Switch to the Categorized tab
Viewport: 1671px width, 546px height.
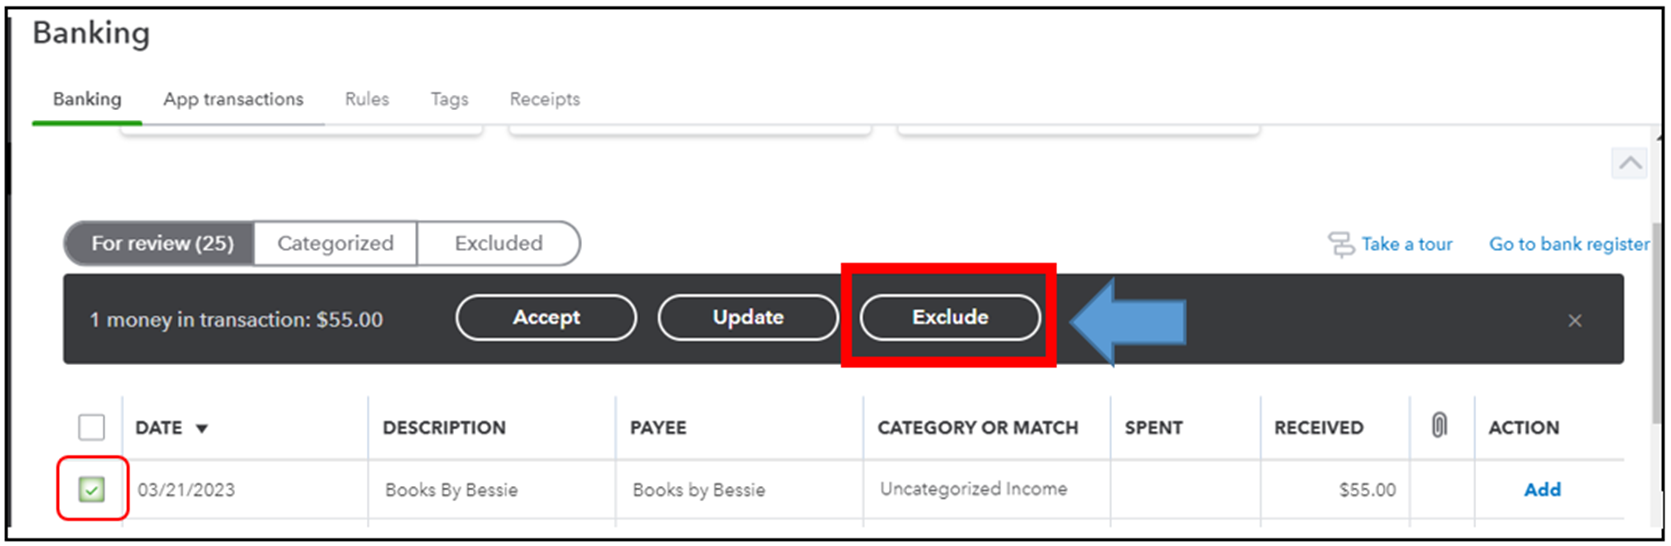(335, 243)
